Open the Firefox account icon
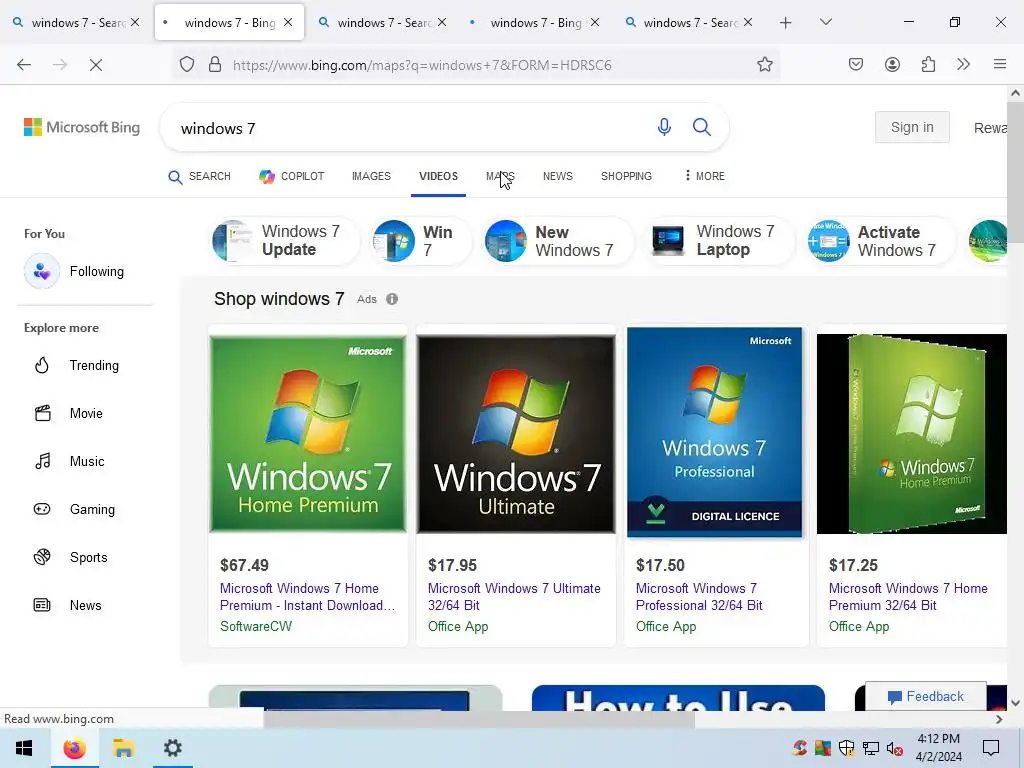This screenshot has width=1024, height=768. (x=892, y=65)
